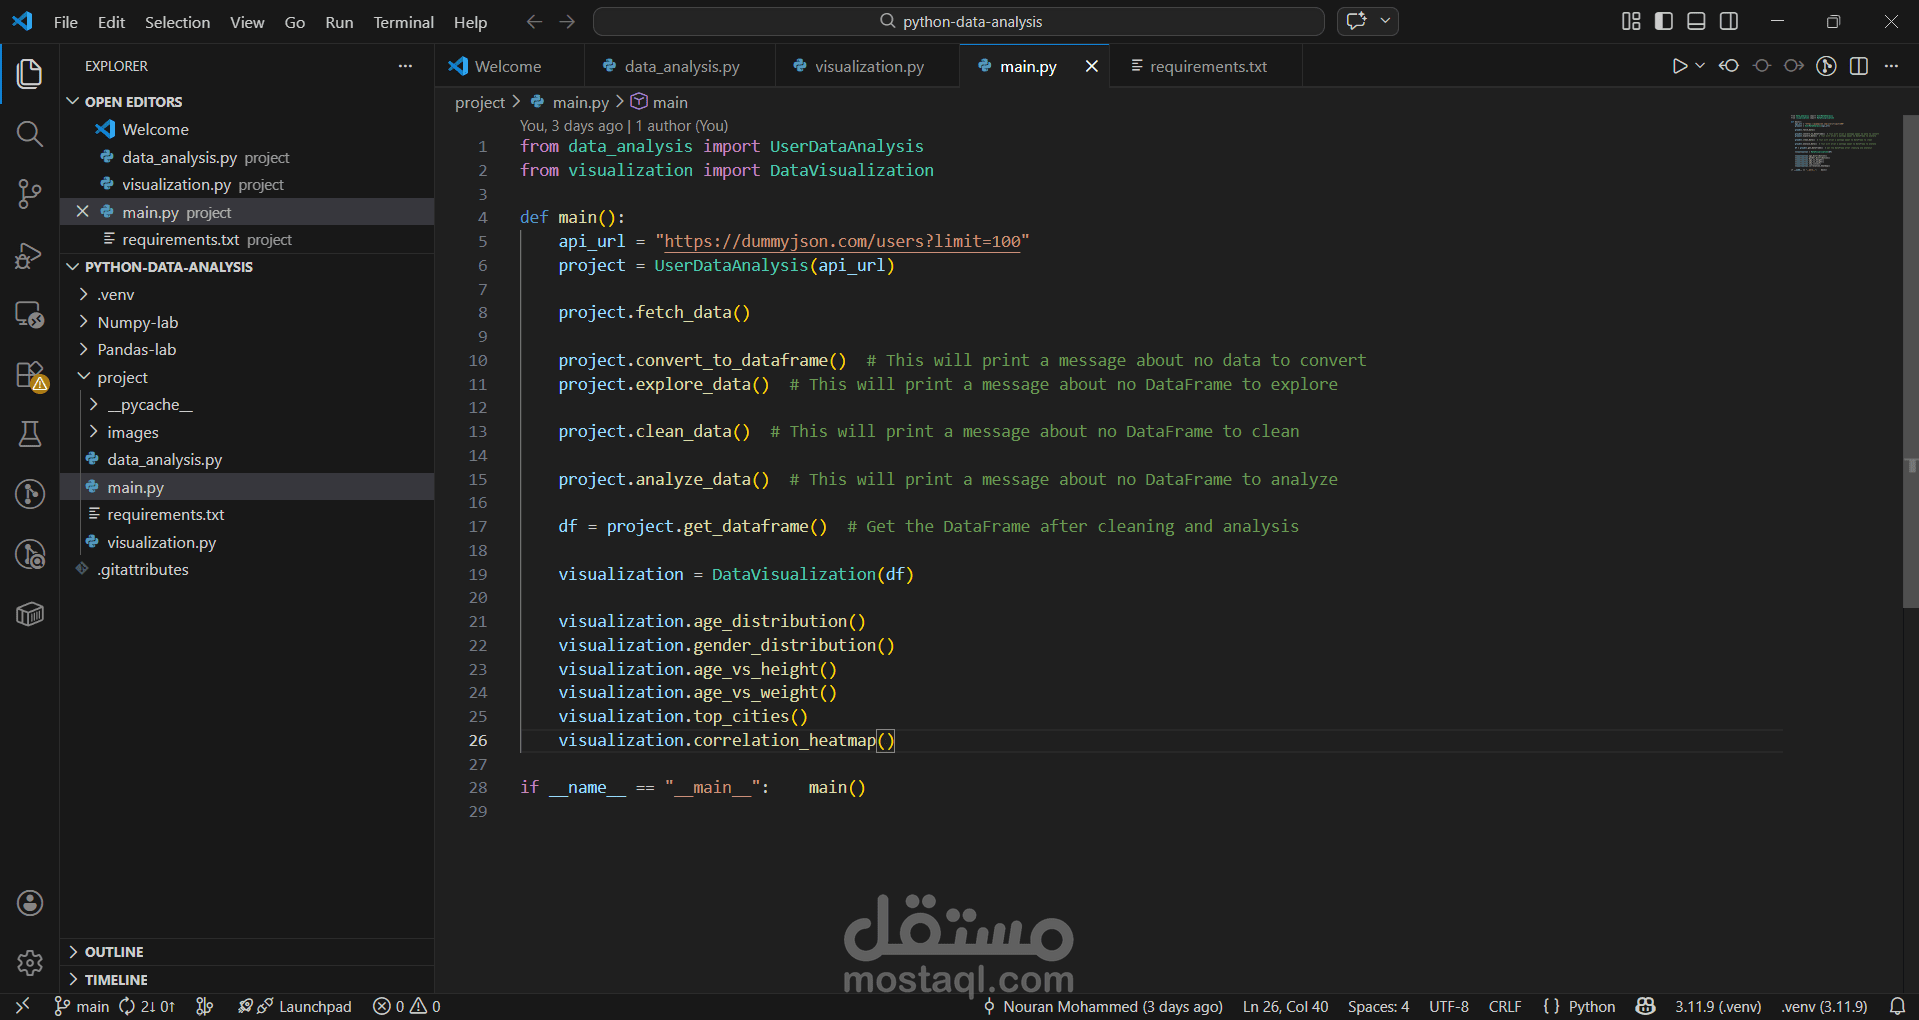This screenshot has width=1919, height=1020.
Task: Open the Explorer view in activity bar
Action: [x=30, y=73]
